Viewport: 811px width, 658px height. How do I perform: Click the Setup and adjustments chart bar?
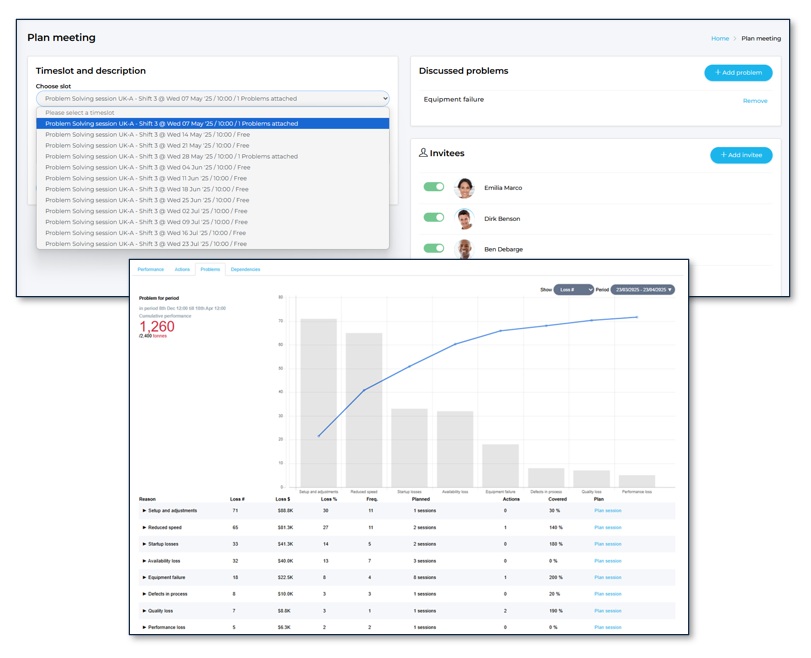[x=318, y=402]
